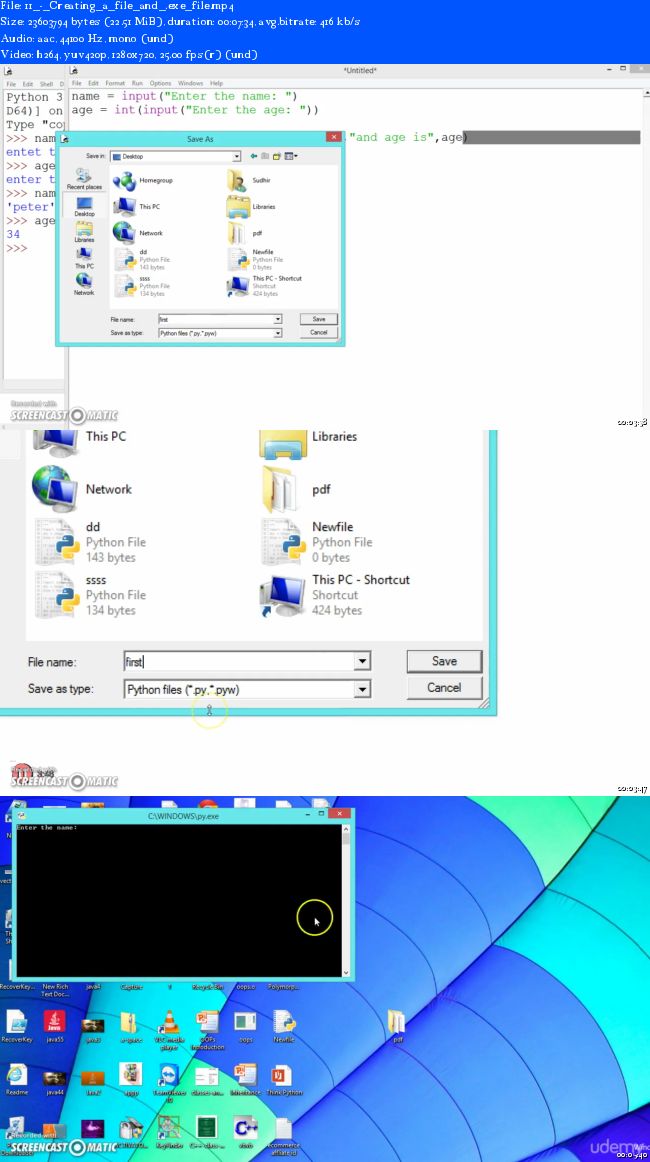650x1162 pixels.
Task: Select the C++ desktop shortcut icon
Action: point(245,1132)
